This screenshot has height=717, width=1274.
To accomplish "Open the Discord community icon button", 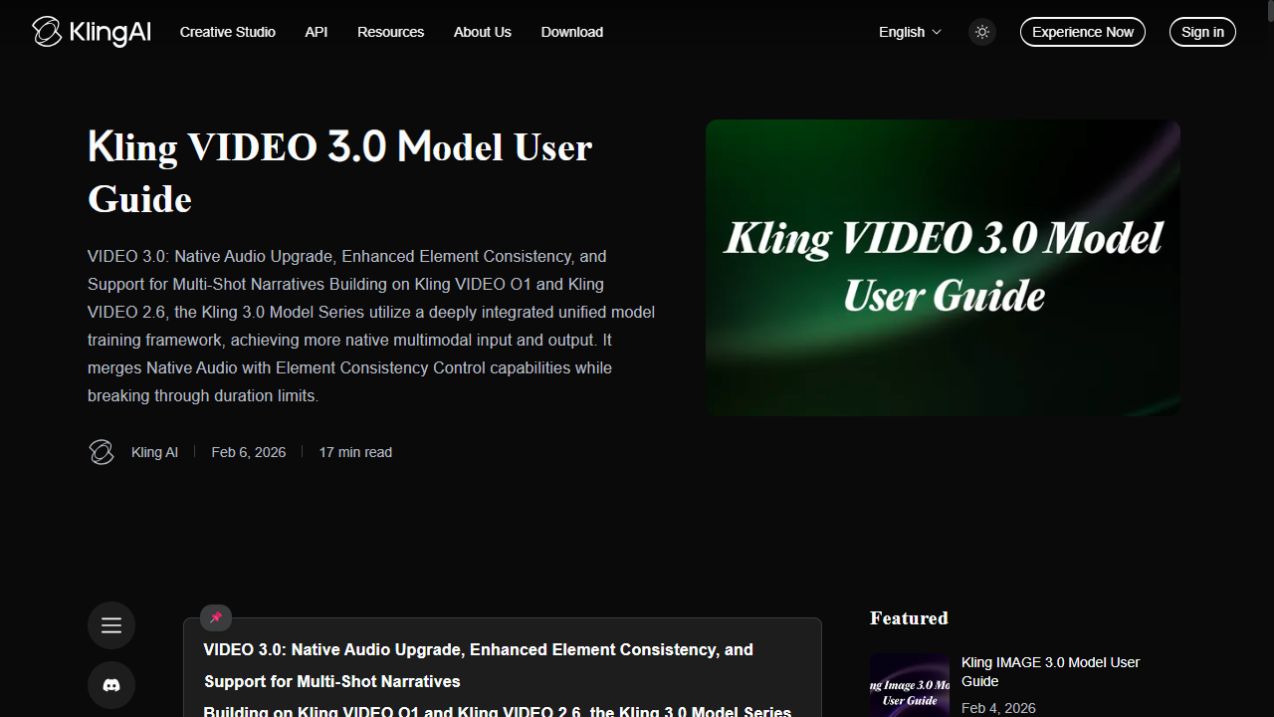I will tap(111, 685).
